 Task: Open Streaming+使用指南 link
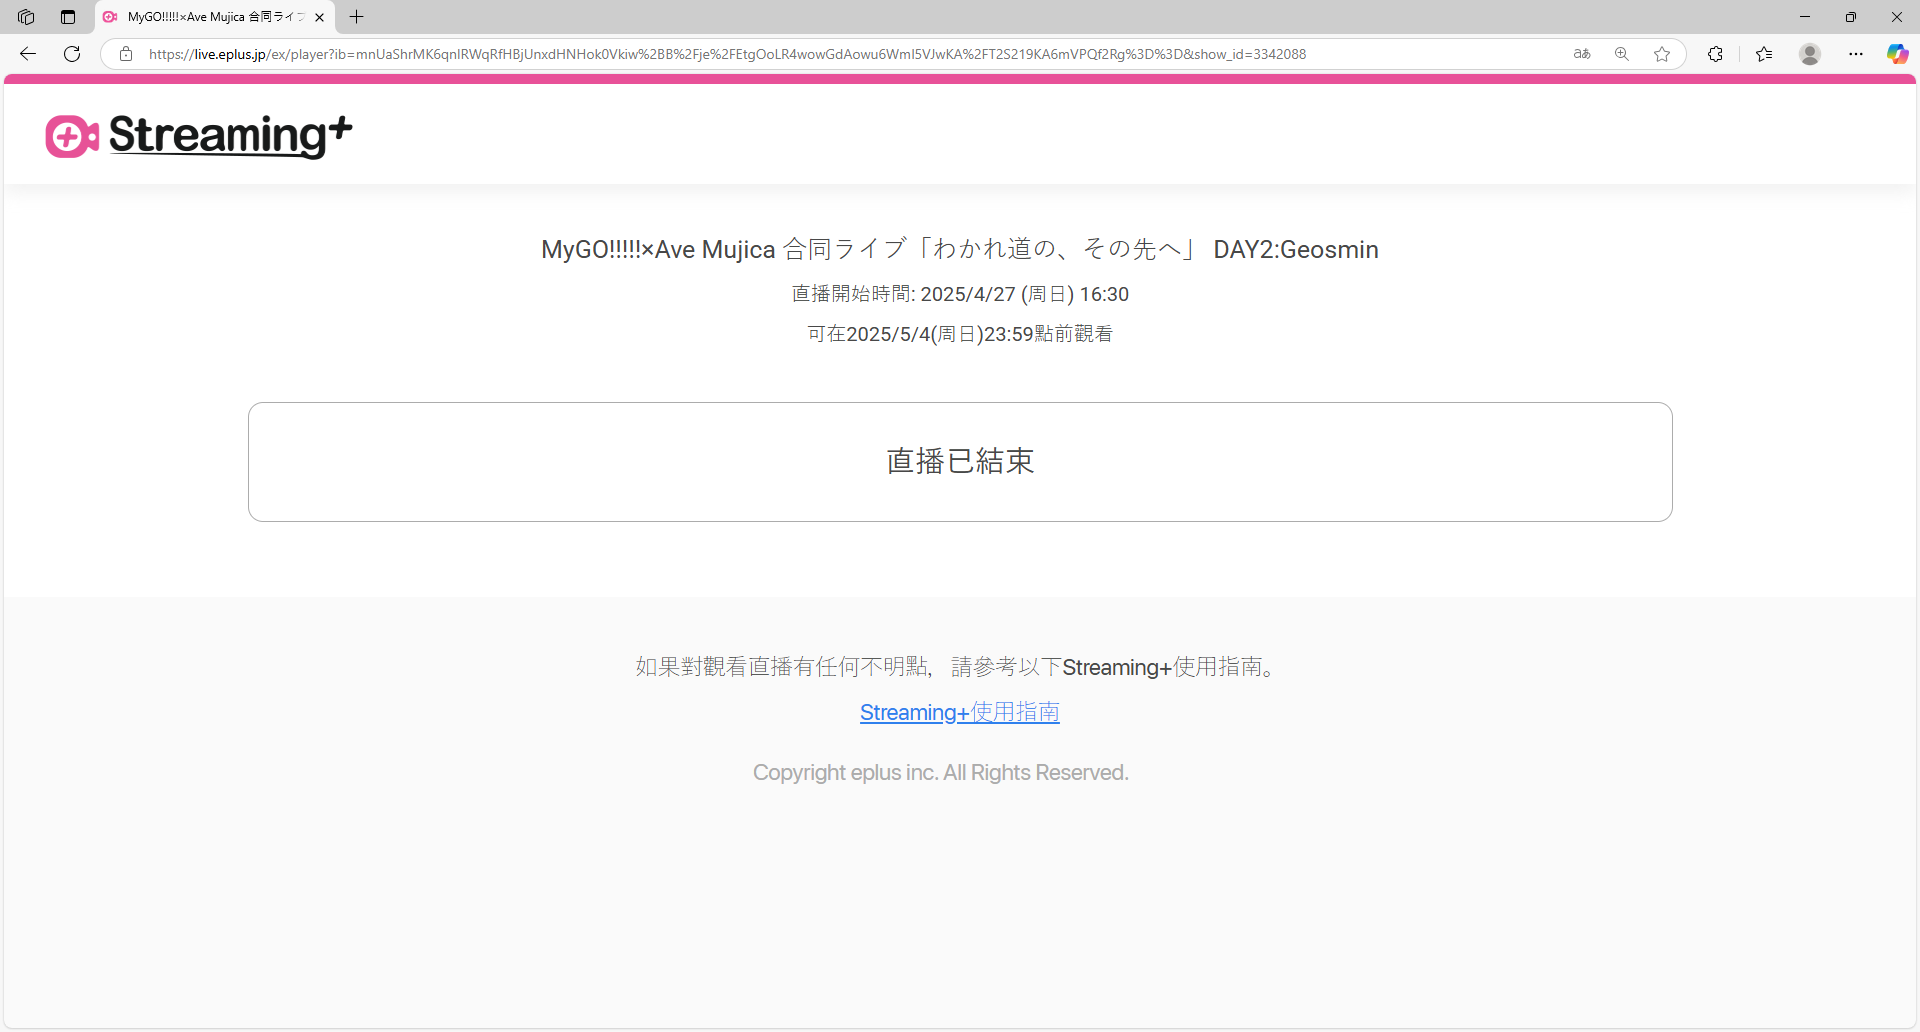(960, 712)
